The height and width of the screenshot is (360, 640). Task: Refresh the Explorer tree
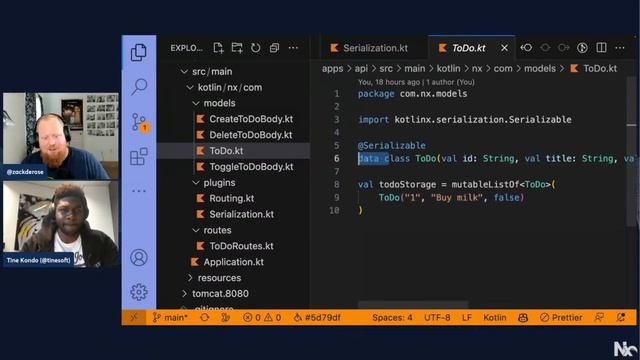click(256, 48)
